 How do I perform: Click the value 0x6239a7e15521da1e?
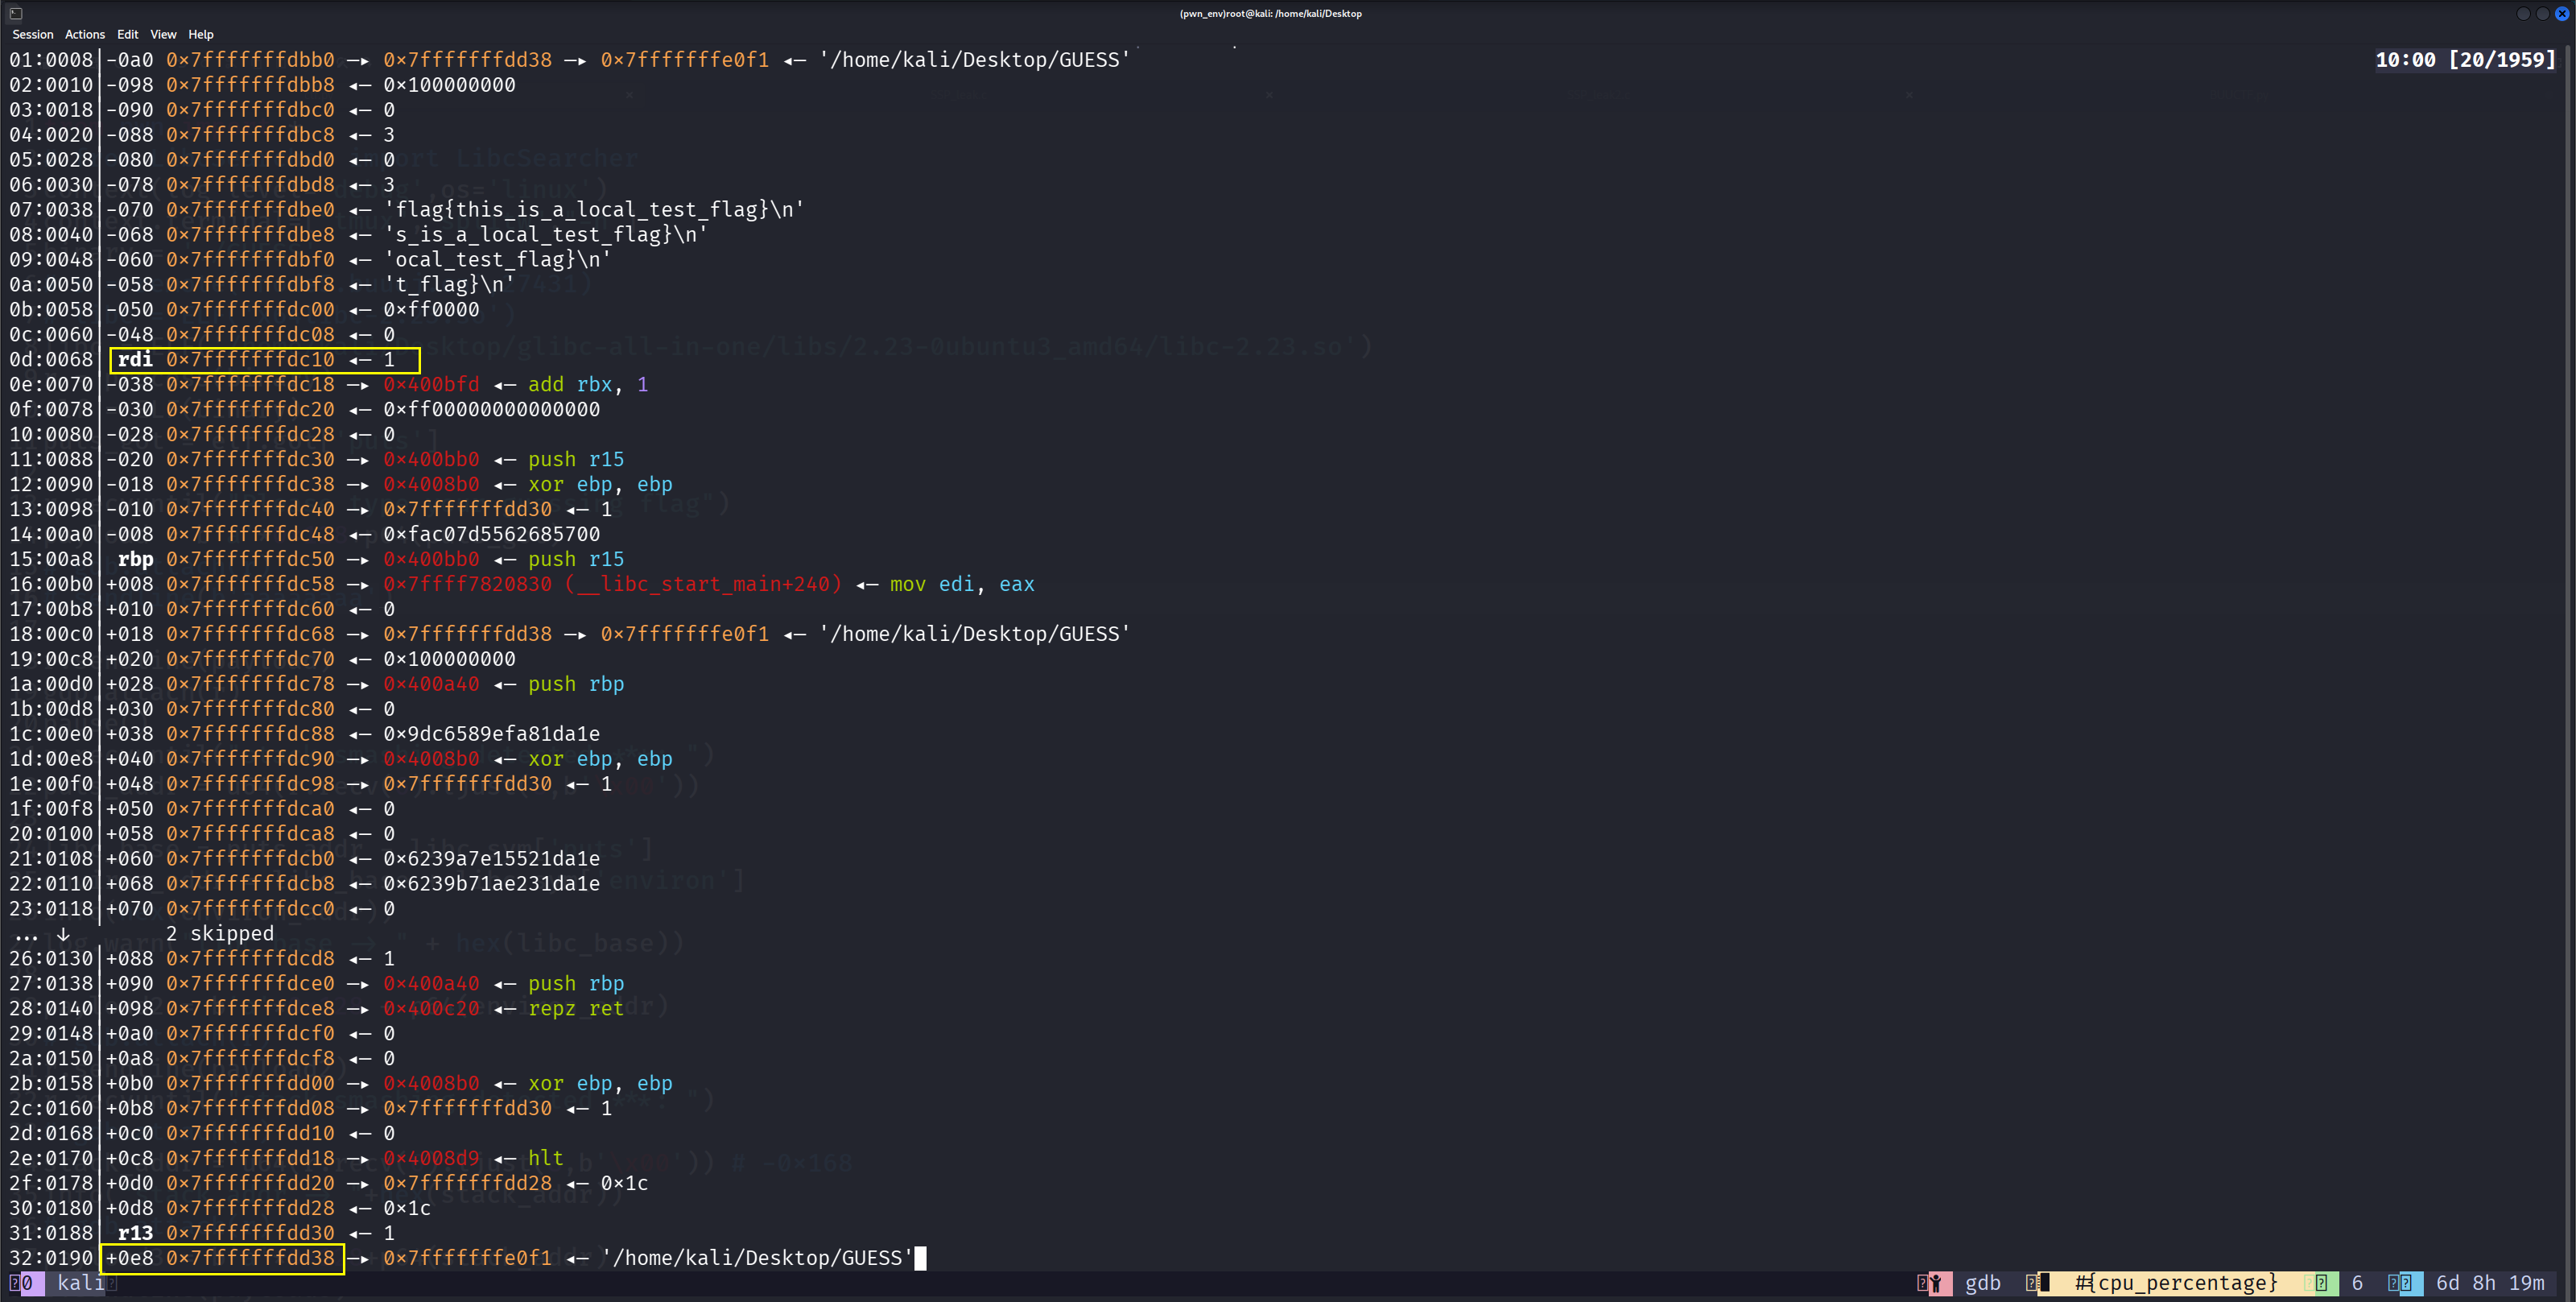[492, 859]
